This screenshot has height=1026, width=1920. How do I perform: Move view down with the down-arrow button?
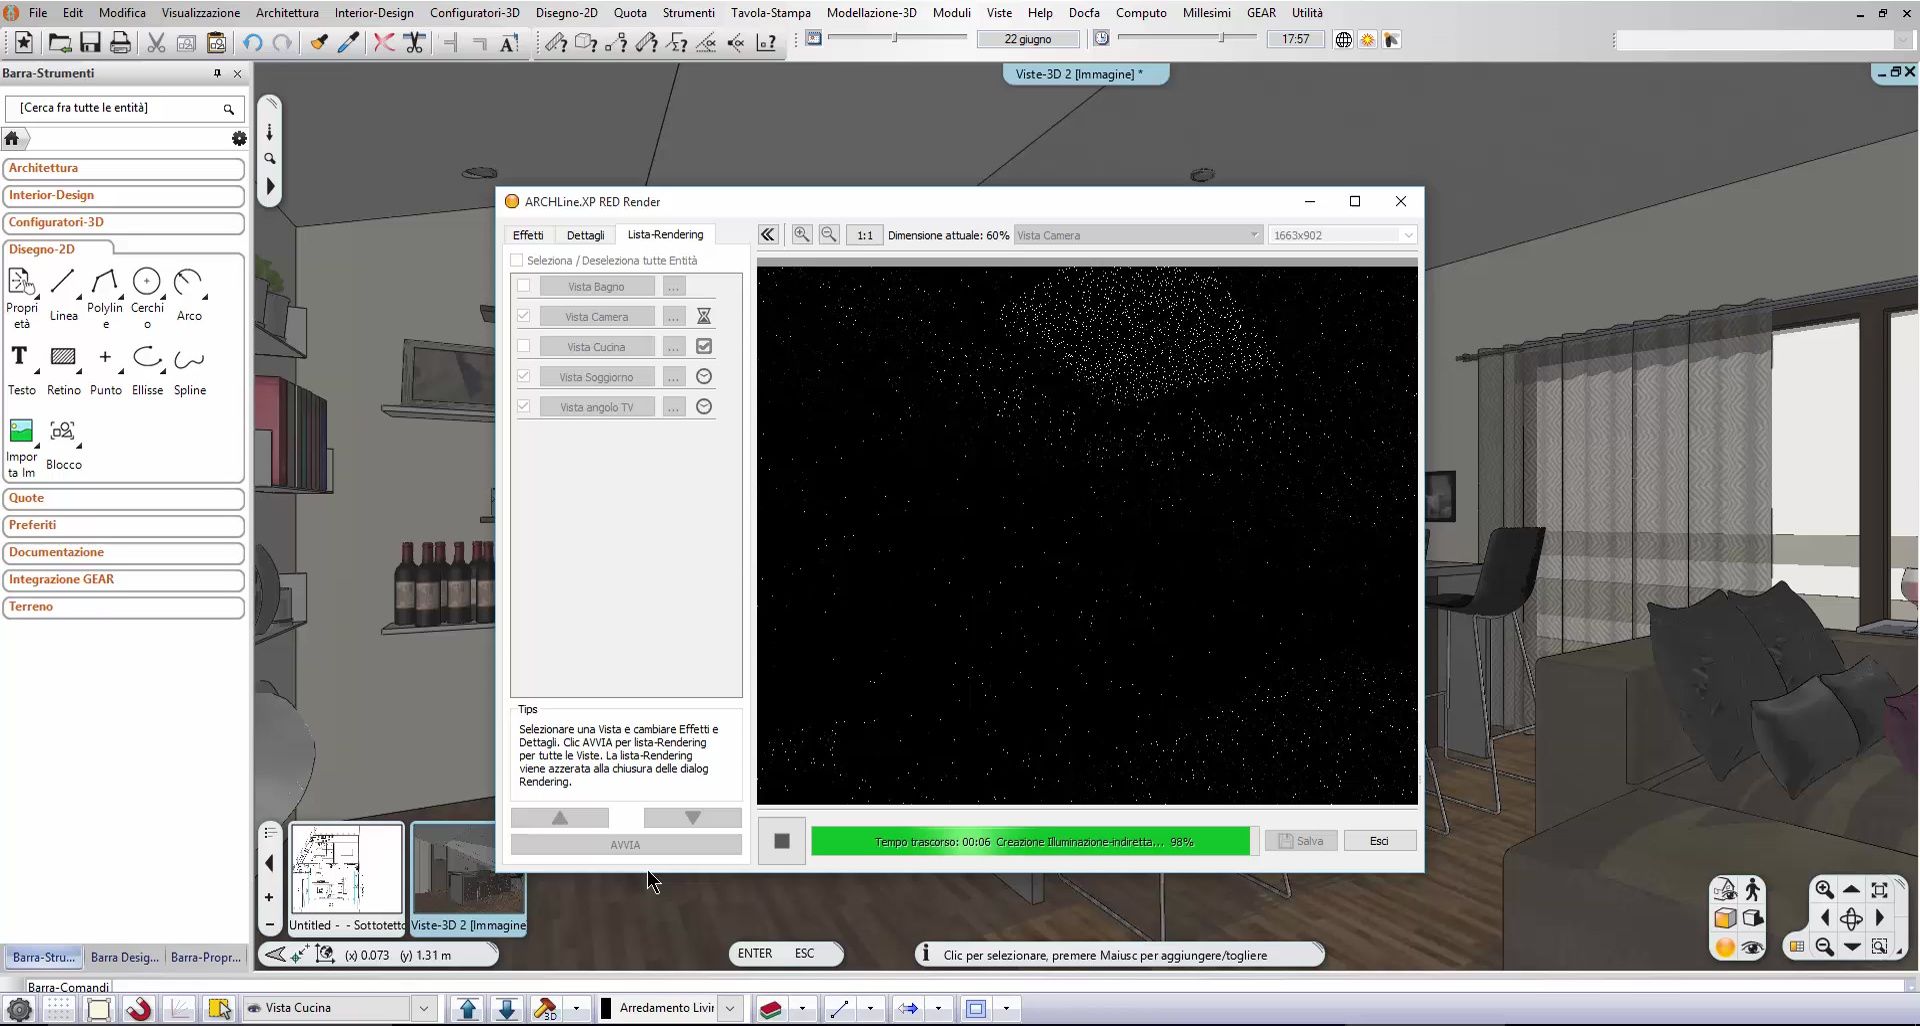[1852, 946]
